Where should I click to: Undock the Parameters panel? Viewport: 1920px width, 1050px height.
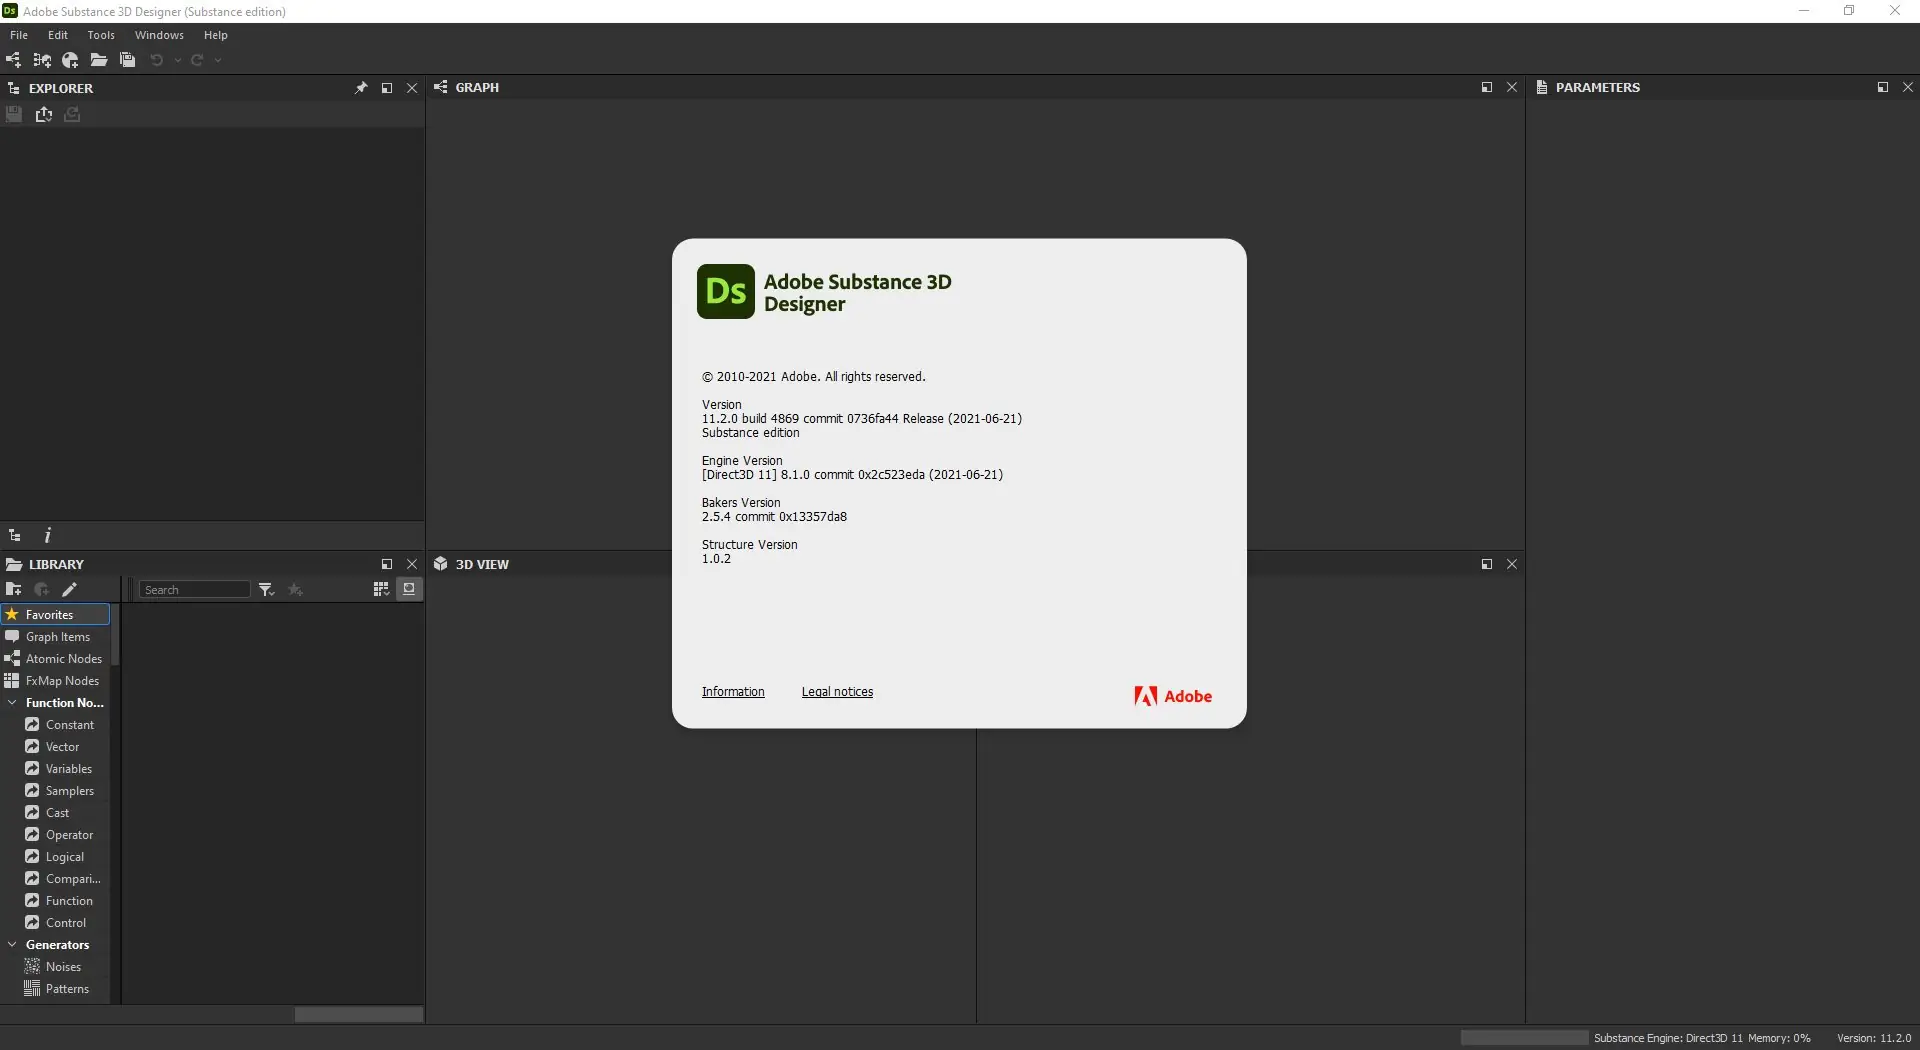click(x=1882, y=88)
